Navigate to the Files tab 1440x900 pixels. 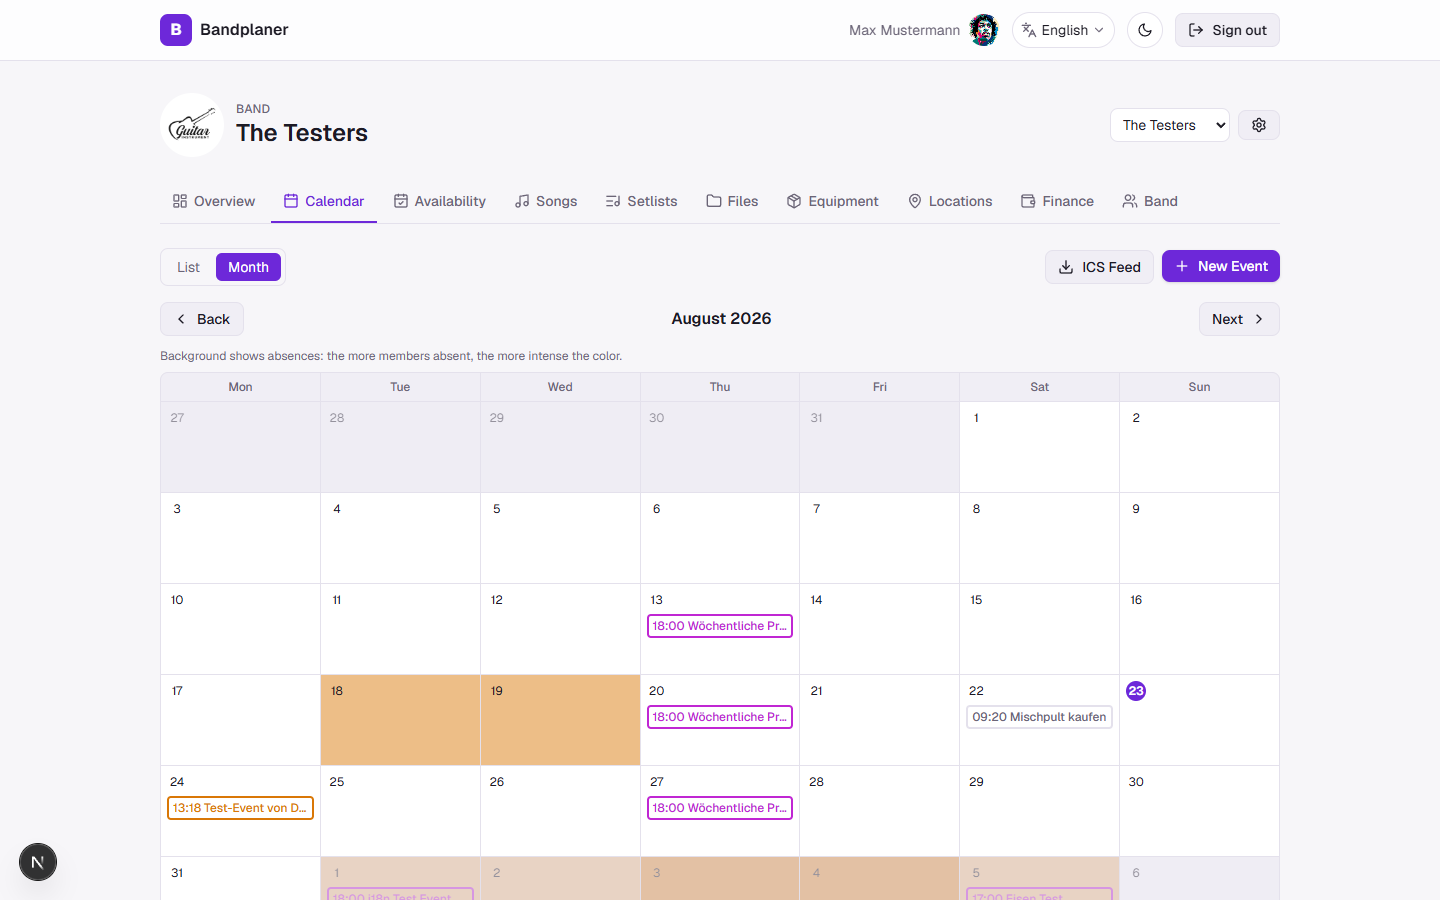click(x=732, y=201)
